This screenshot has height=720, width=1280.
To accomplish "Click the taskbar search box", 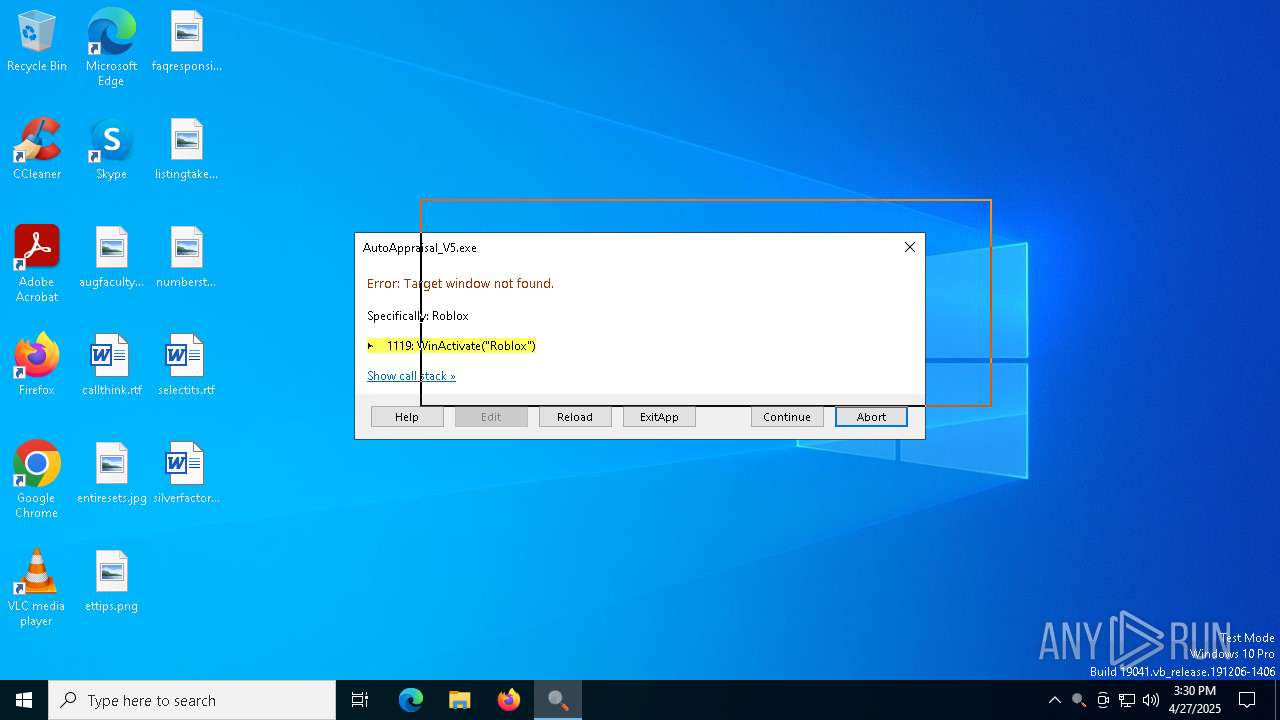I will (x=192, y=700).
